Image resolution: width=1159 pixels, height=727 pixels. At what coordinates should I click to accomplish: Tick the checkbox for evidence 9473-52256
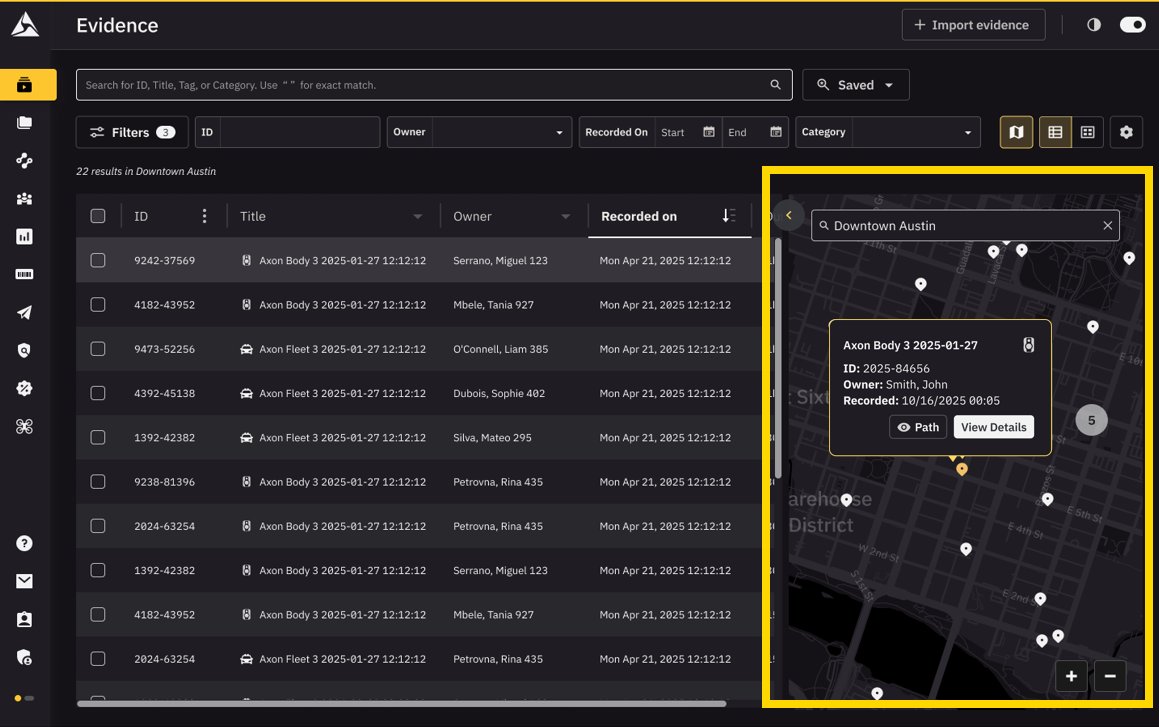click(98, 349)
